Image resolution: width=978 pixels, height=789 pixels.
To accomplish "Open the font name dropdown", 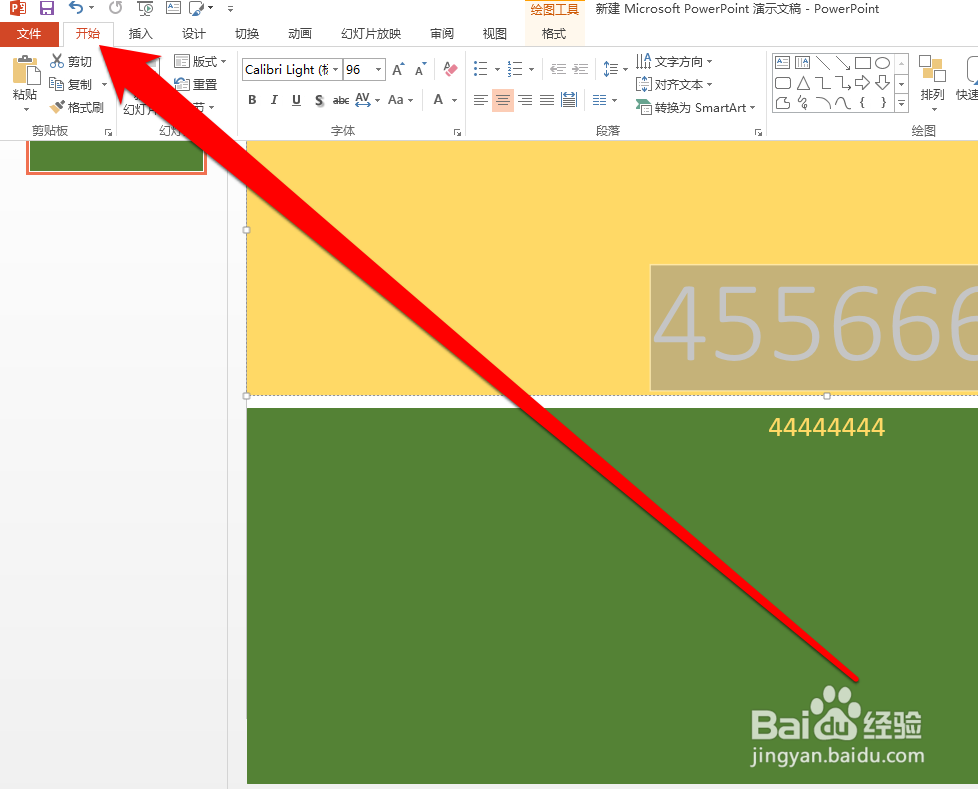I will point(336,69).
